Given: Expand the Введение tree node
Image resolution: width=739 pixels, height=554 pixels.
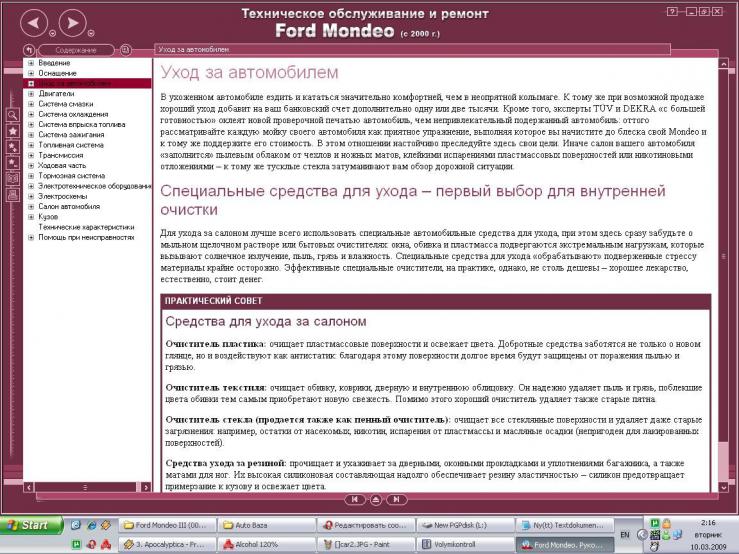Looking at the screenshot, I should pyautogui.click(x=31, y=63).
